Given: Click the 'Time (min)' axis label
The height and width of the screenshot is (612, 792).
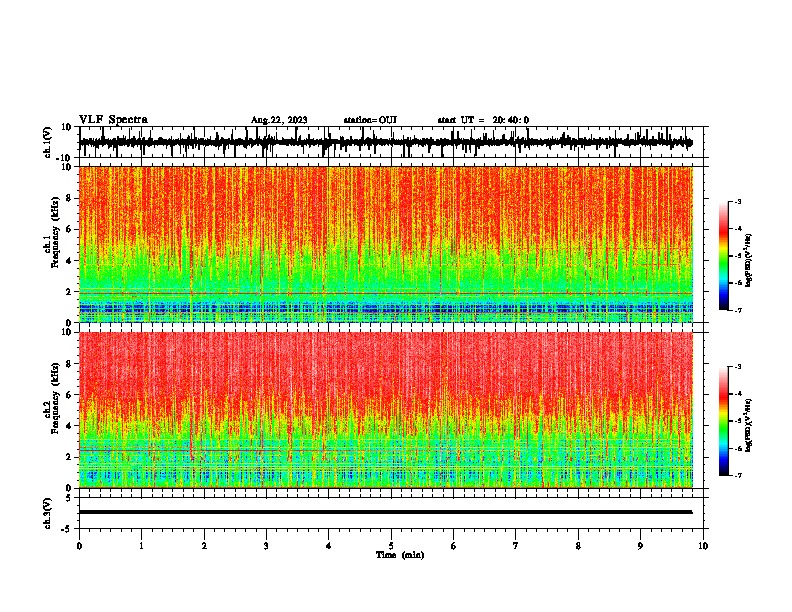Looking at the screenshot, I should click(x=400, y=555).
